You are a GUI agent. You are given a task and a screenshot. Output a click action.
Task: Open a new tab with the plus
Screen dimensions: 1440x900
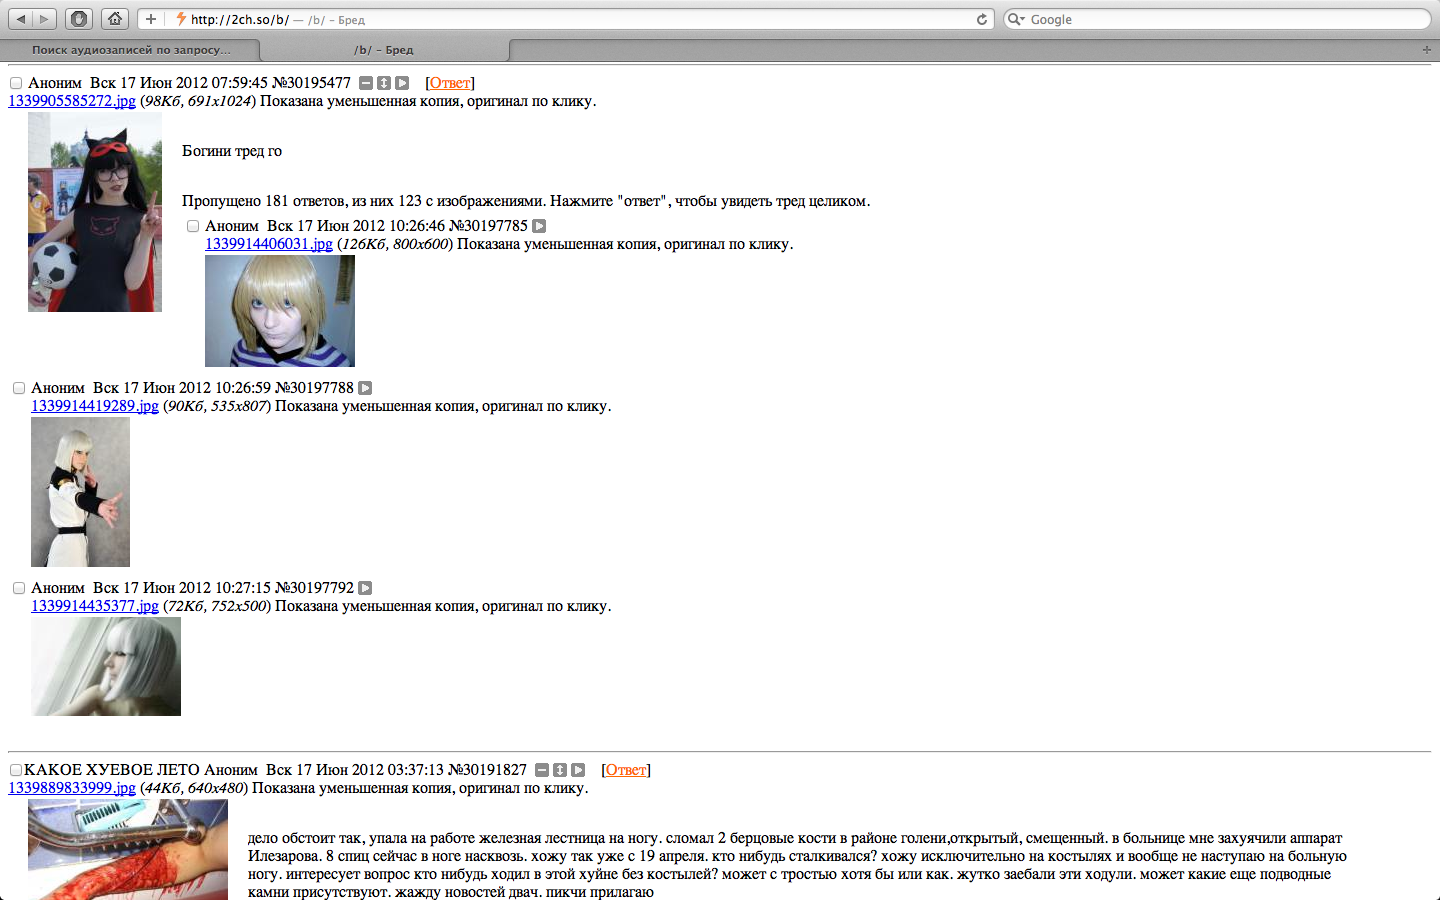[x=1427, y=49]
